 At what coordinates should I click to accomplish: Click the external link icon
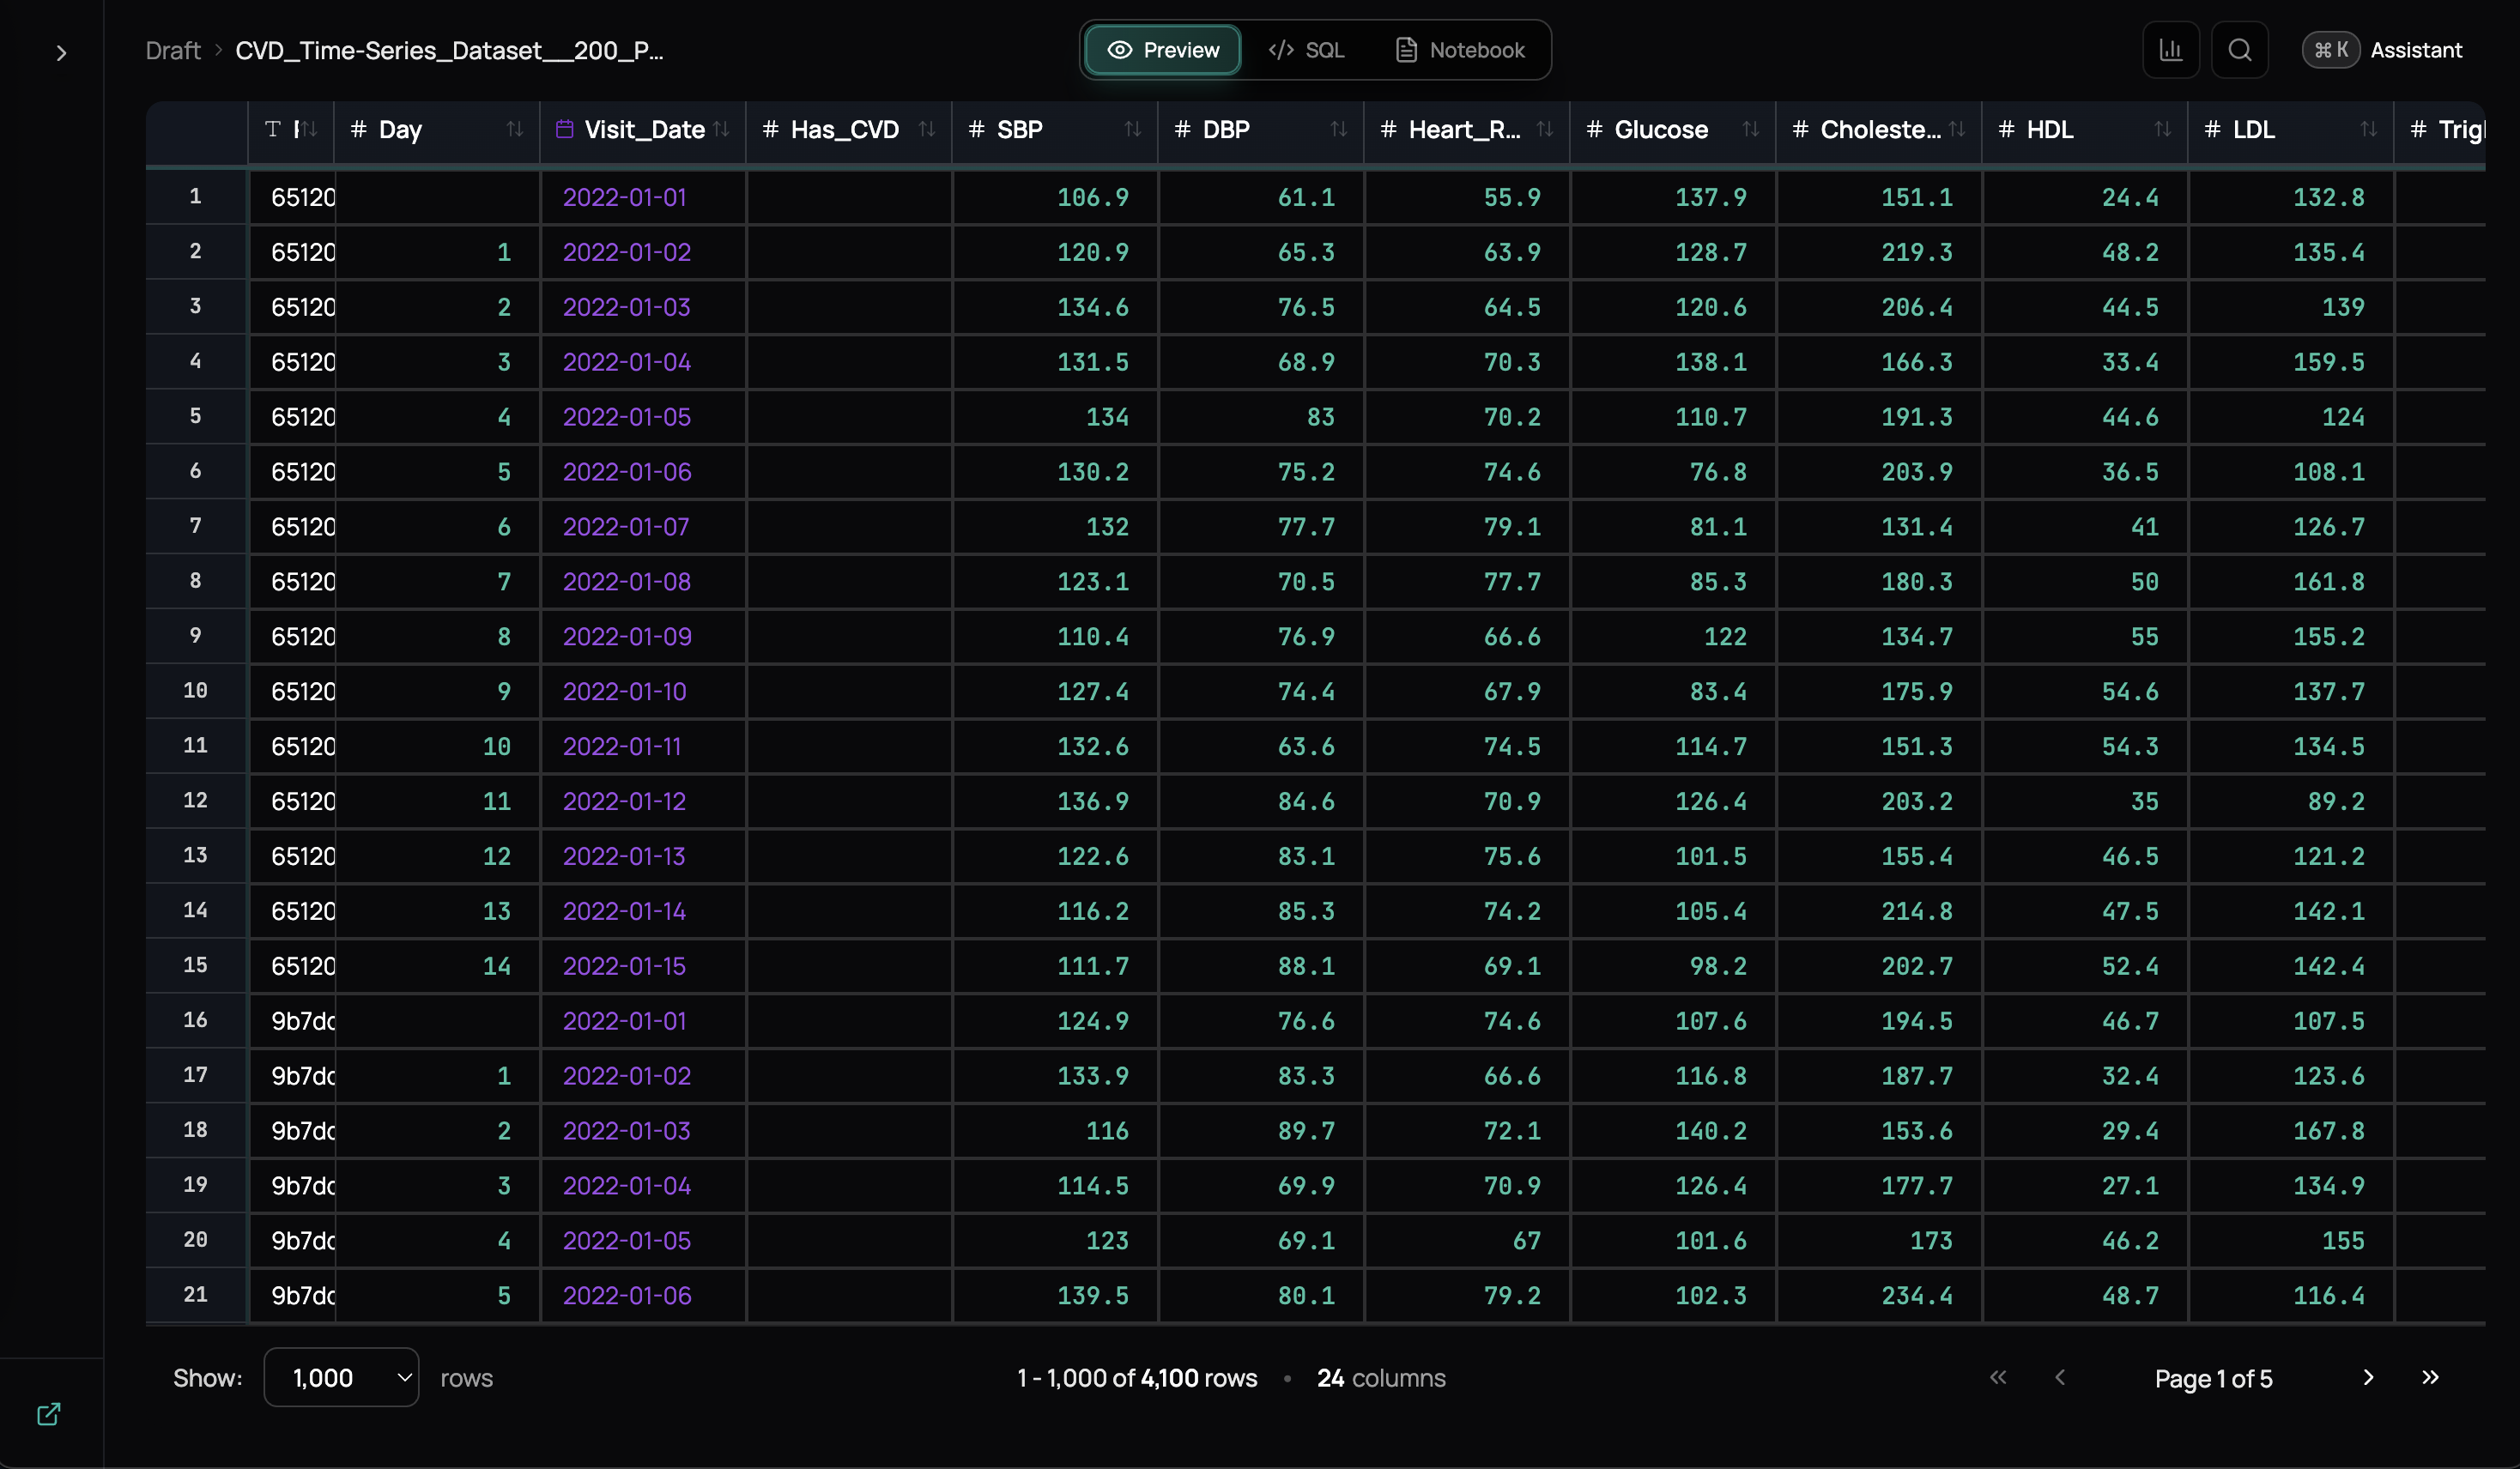click(48, 1414)
